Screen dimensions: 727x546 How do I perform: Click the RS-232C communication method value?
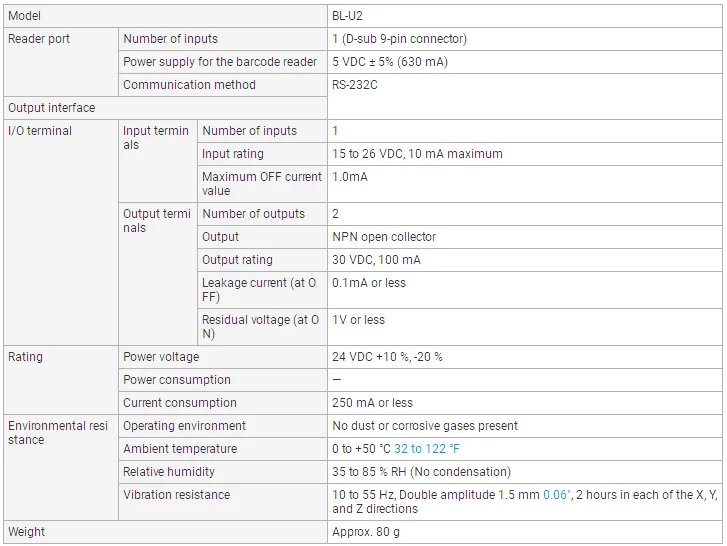355,85
